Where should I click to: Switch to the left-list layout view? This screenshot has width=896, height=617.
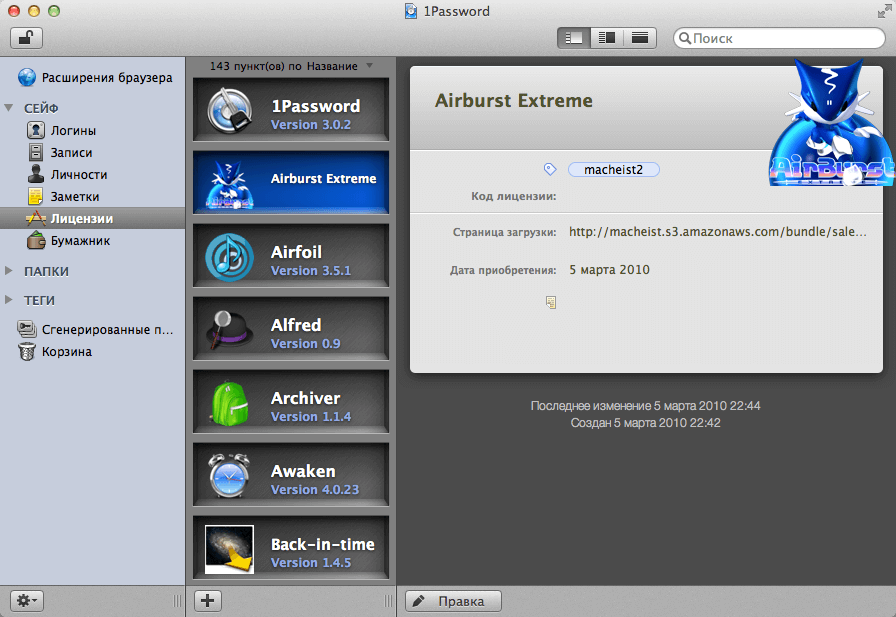(x=574, y=38)
